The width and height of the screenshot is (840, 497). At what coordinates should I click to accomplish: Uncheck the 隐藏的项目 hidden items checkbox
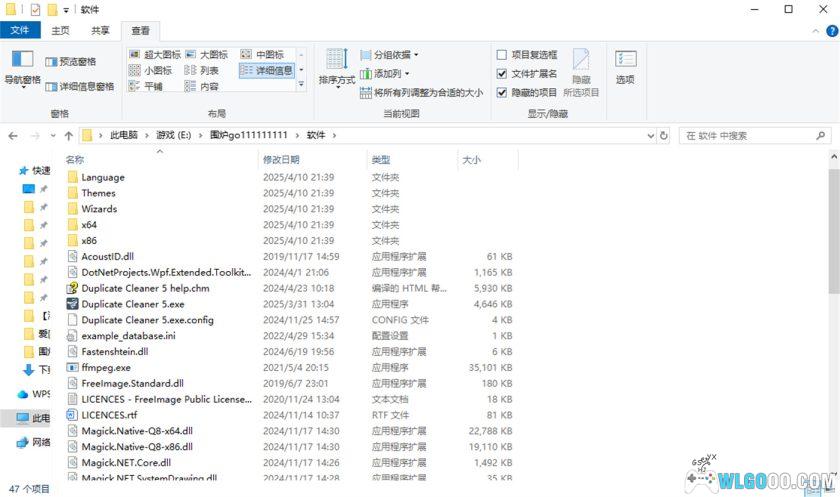(x=502, y=92)
